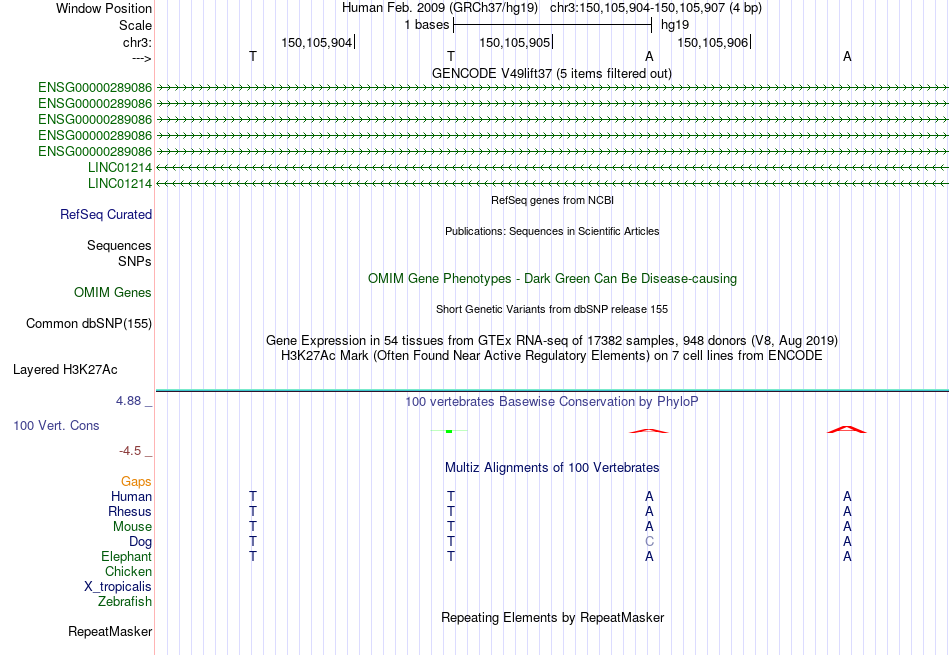Viewport: 950px width, 655px height.
Task: Click the Rhesus alignment species label
Action: (130, 511)
